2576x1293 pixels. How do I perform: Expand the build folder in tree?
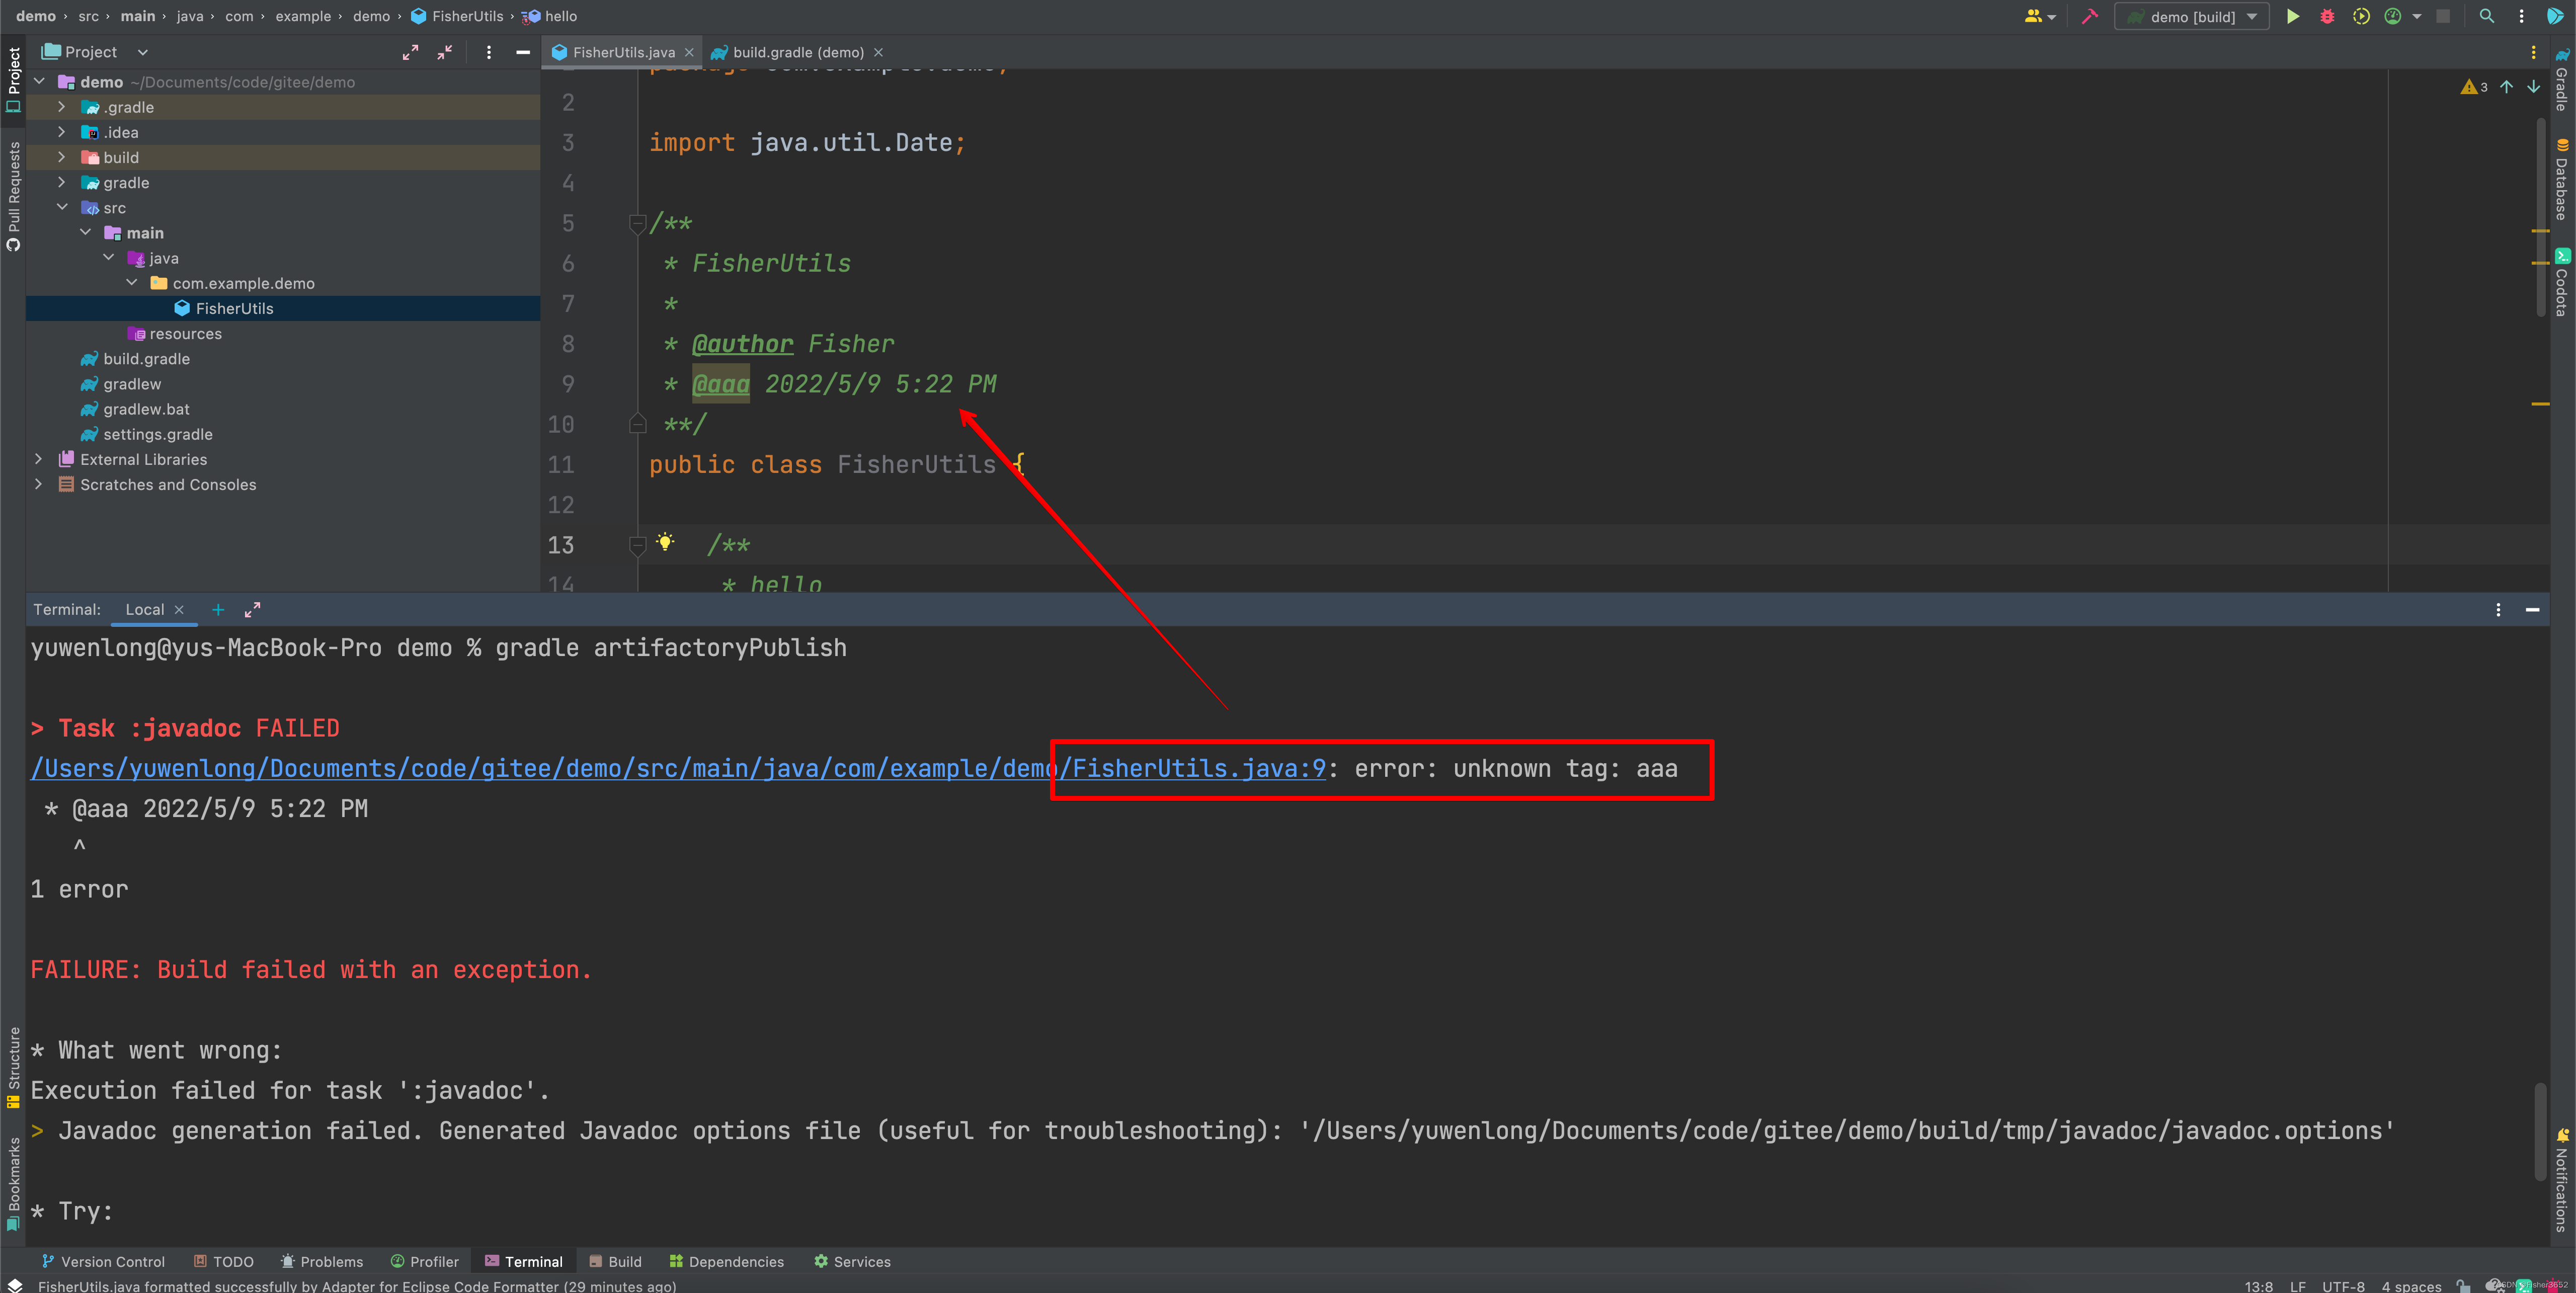(x=62, y=157)
